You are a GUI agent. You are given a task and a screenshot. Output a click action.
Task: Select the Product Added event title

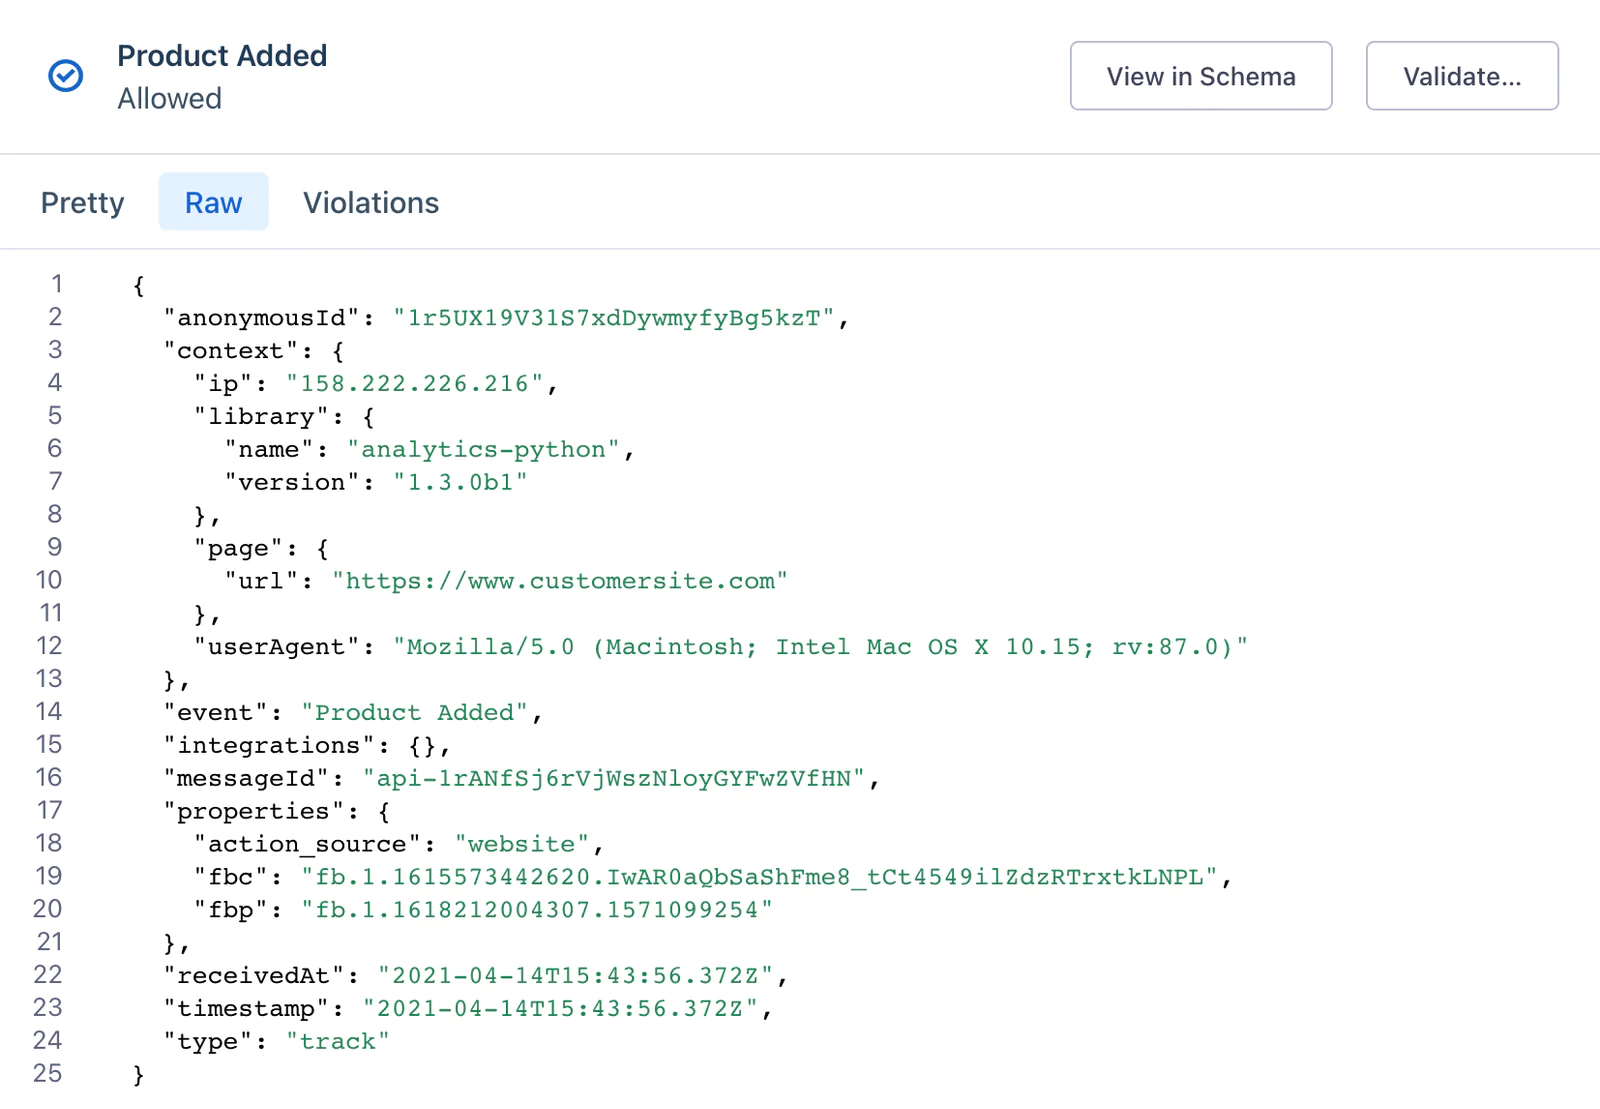pyautogui.click(x=222, y=56)
